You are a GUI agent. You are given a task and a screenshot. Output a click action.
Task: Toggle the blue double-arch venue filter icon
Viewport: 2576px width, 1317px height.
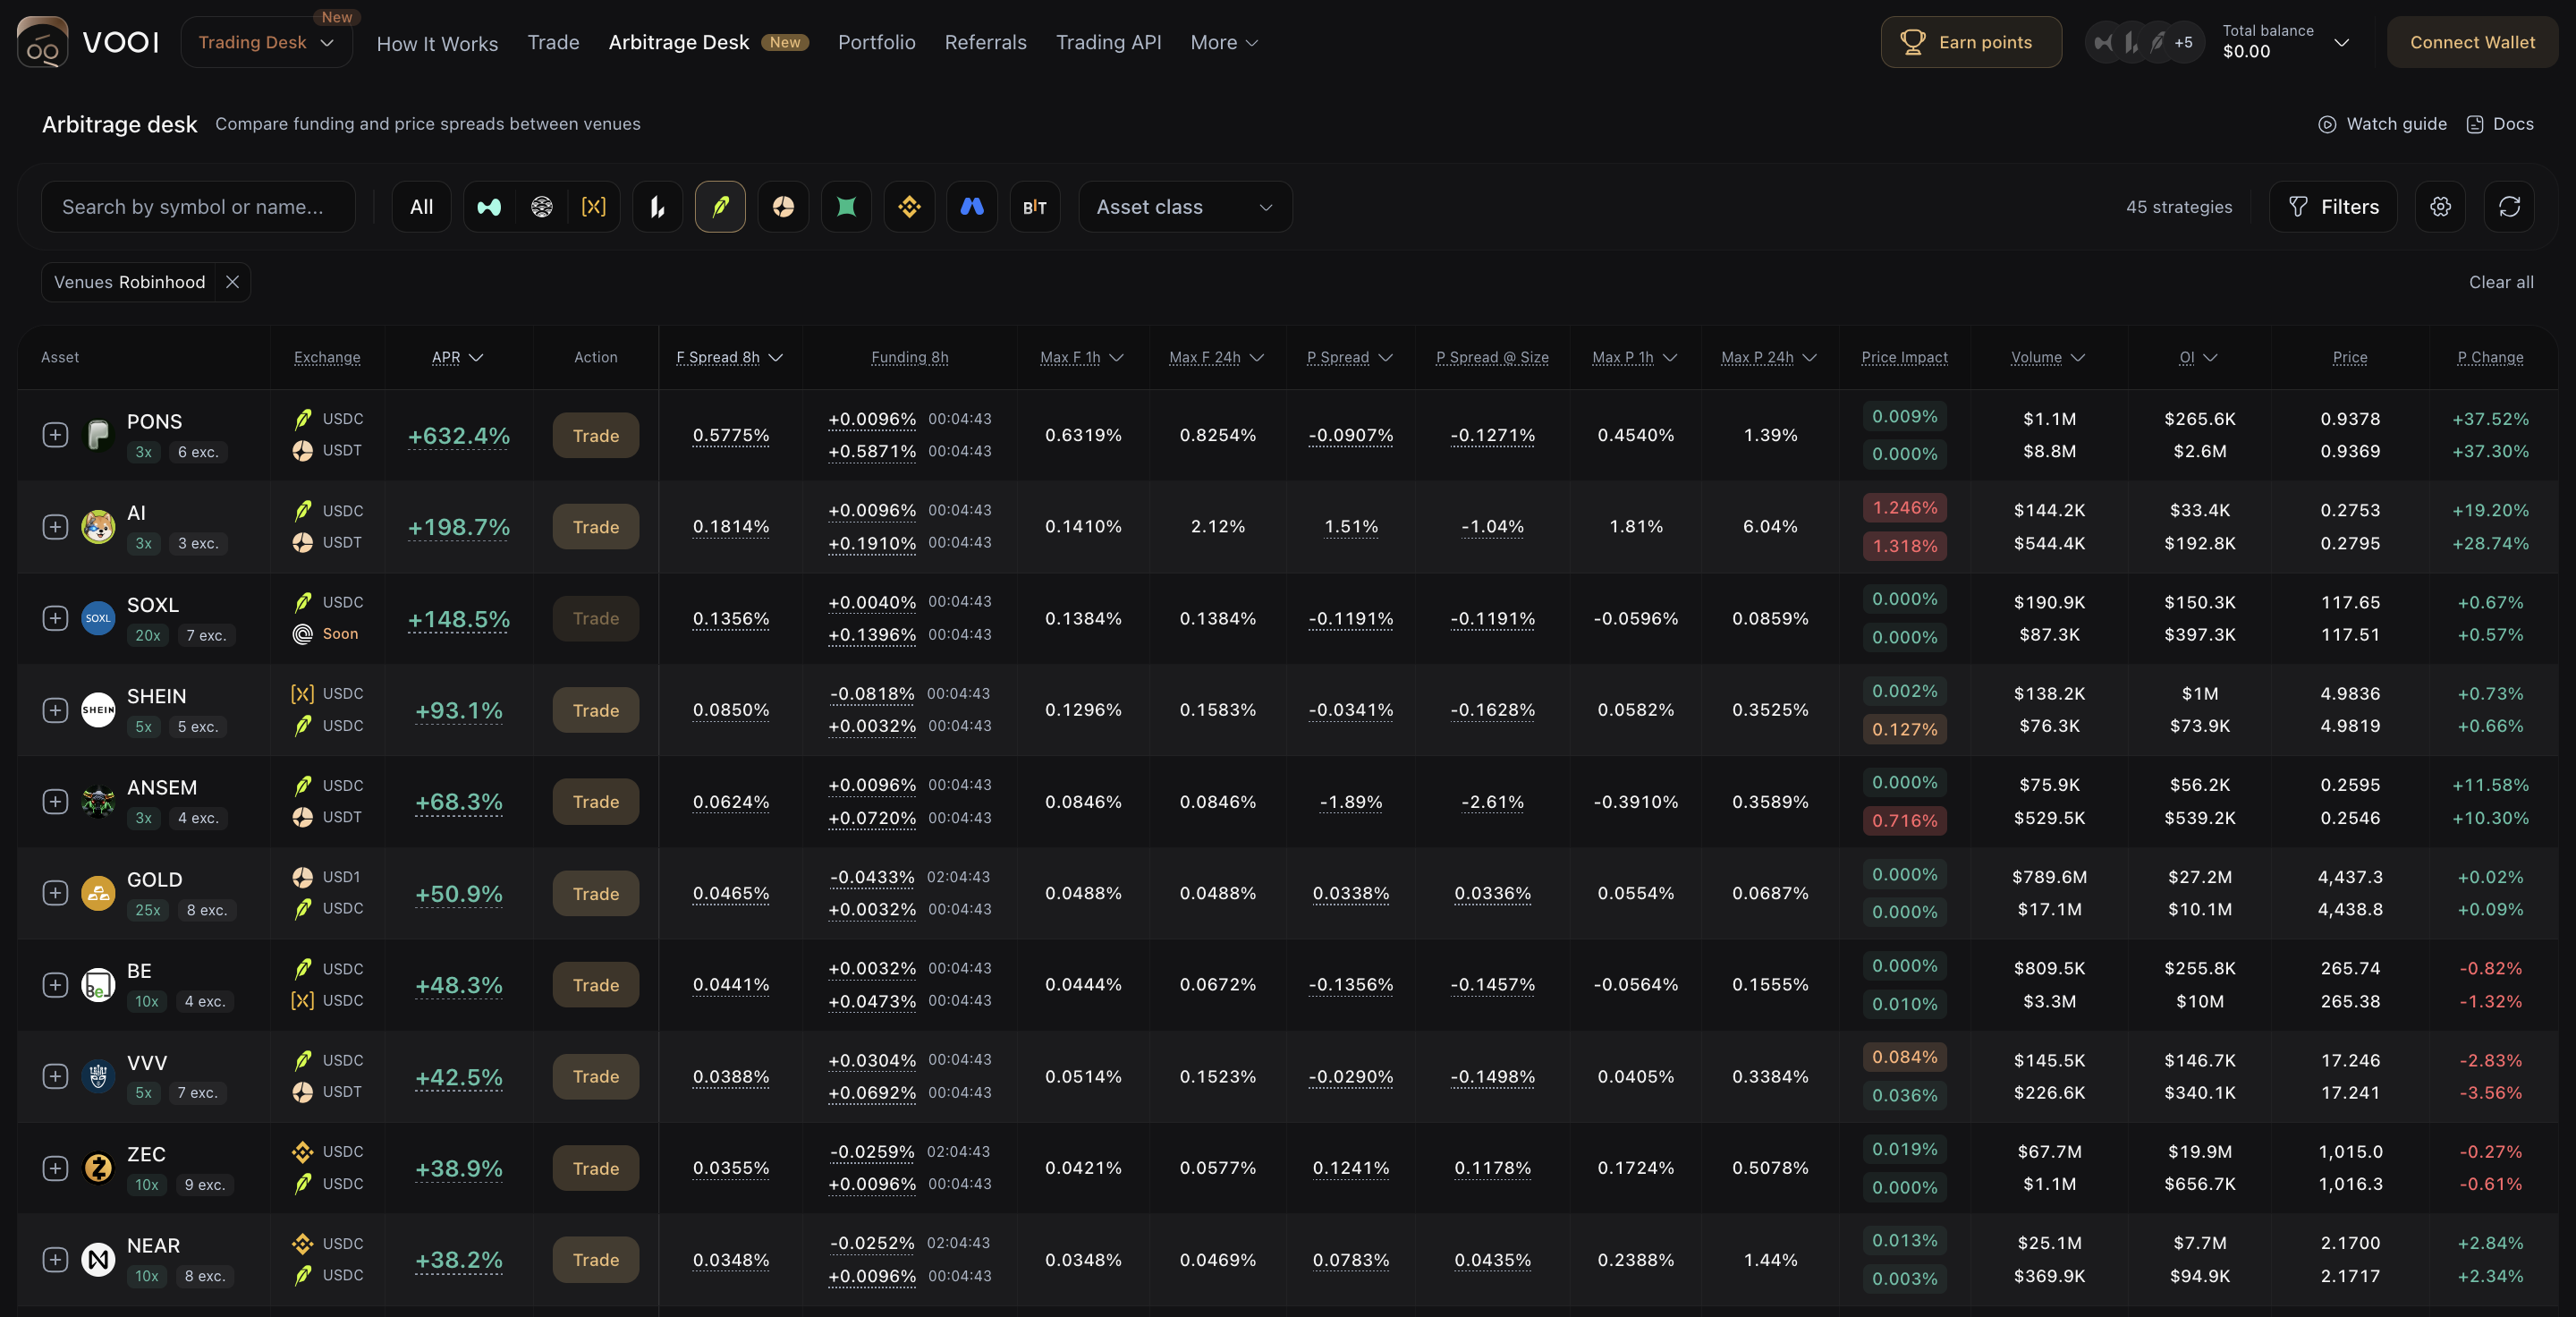click(x=972, y=207)
